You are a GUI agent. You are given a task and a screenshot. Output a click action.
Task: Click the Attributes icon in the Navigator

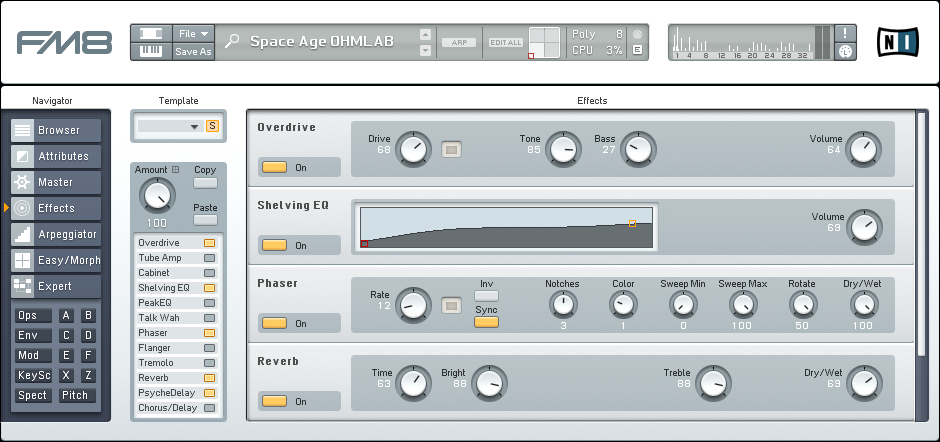click(23, 156)
